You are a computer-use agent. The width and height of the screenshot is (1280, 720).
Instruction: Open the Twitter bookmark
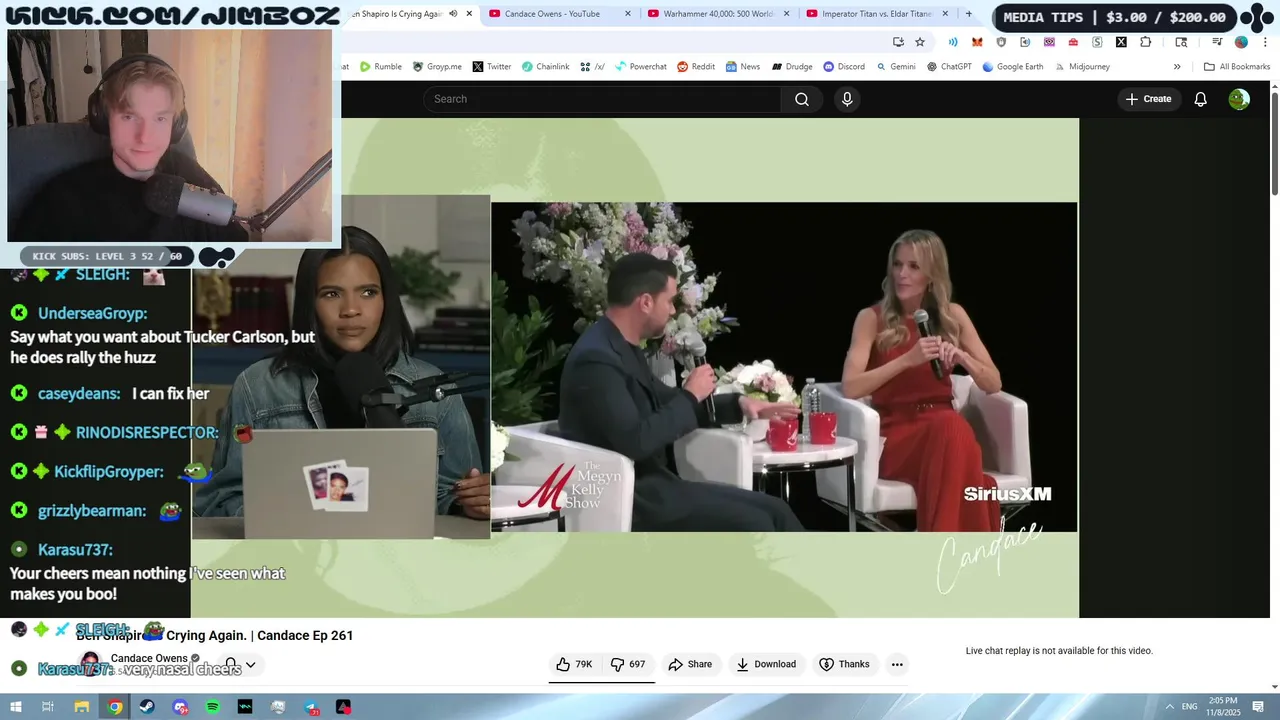pyautogui.click(x=491, y=67)
